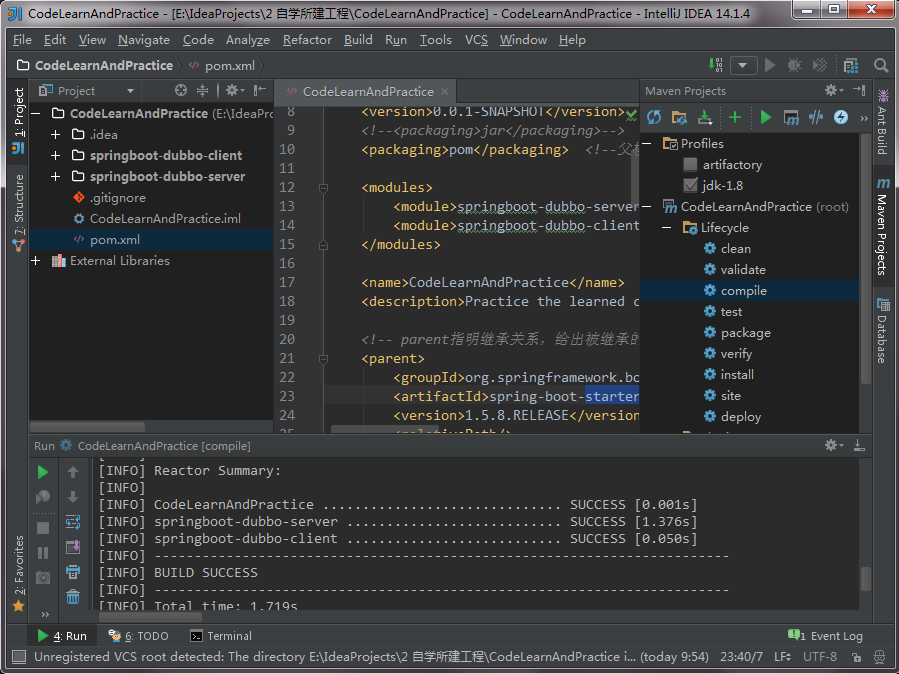This screenshot has width=899, height=674.
Task: Open the Structure side panel
Action: pyautogui.click(x=18, y=212)
